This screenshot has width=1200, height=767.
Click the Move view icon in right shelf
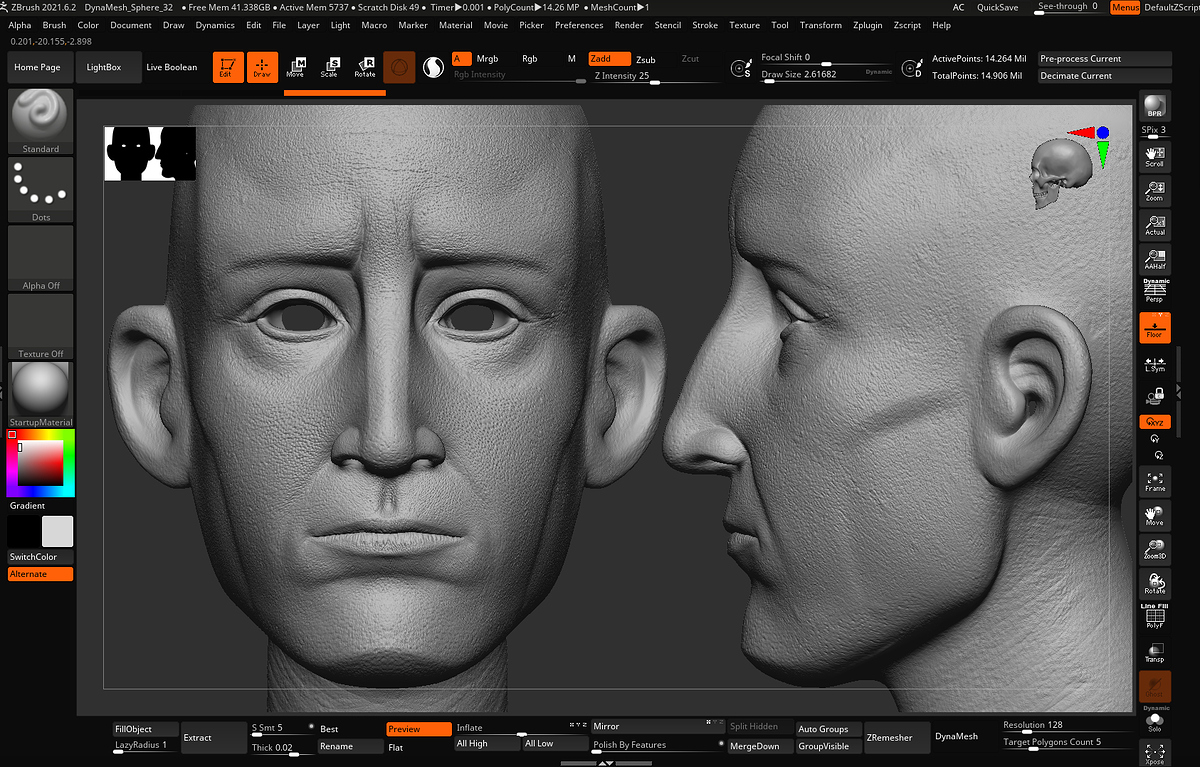click(1155, 515)
